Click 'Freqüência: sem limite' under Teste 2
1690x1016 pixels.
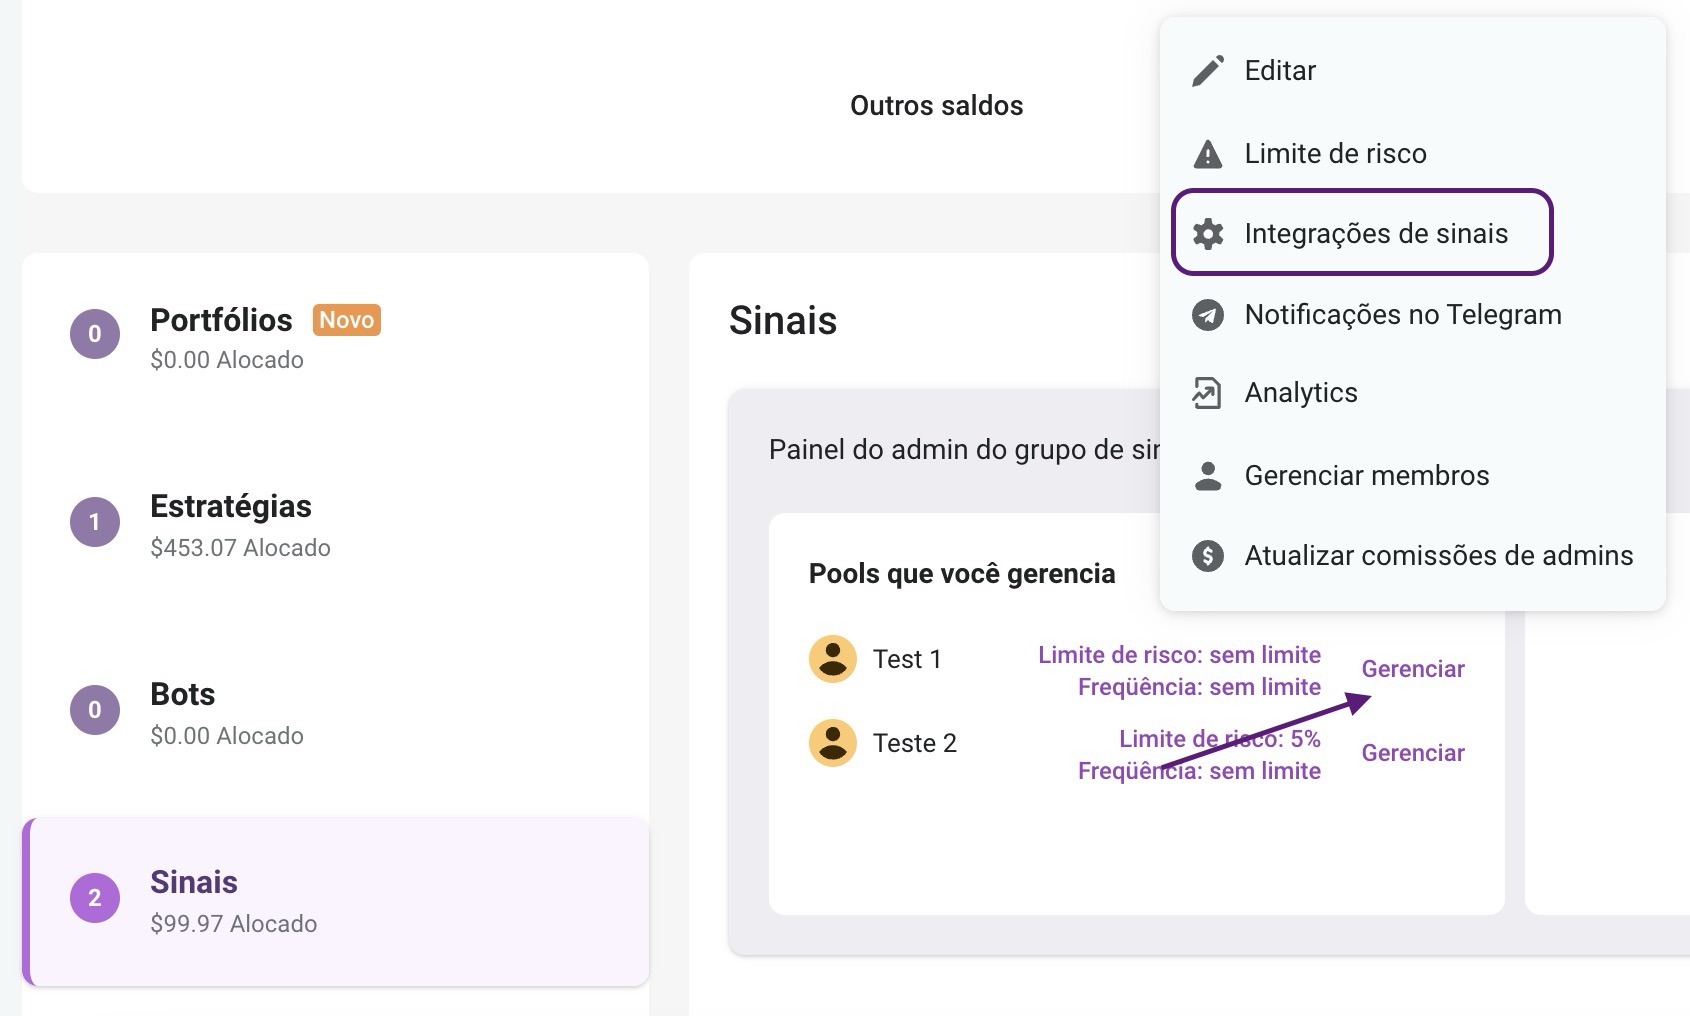point(1199,771)
